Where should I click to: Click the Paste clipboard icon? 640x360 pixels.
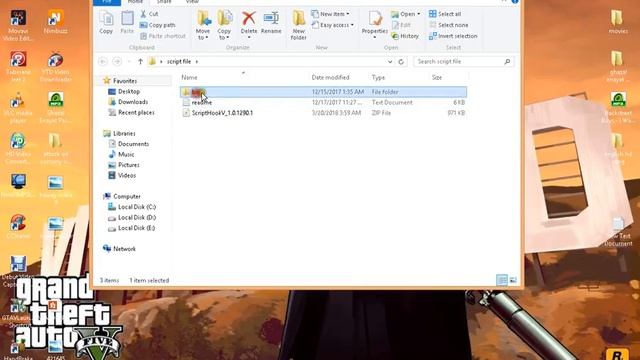127,22
